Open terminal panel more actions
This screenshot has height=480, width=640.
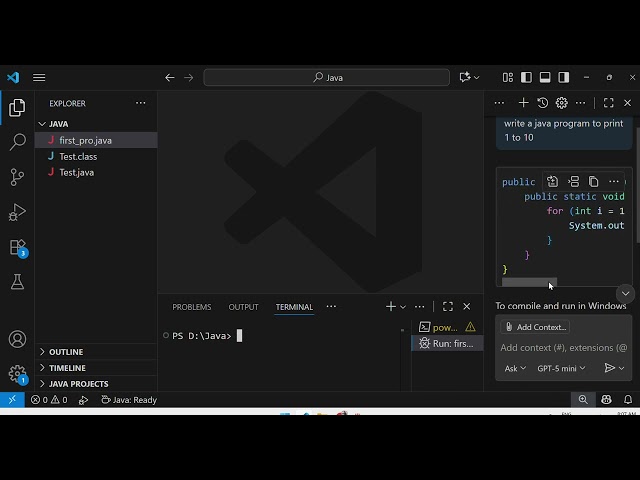(x=420, y=307)
